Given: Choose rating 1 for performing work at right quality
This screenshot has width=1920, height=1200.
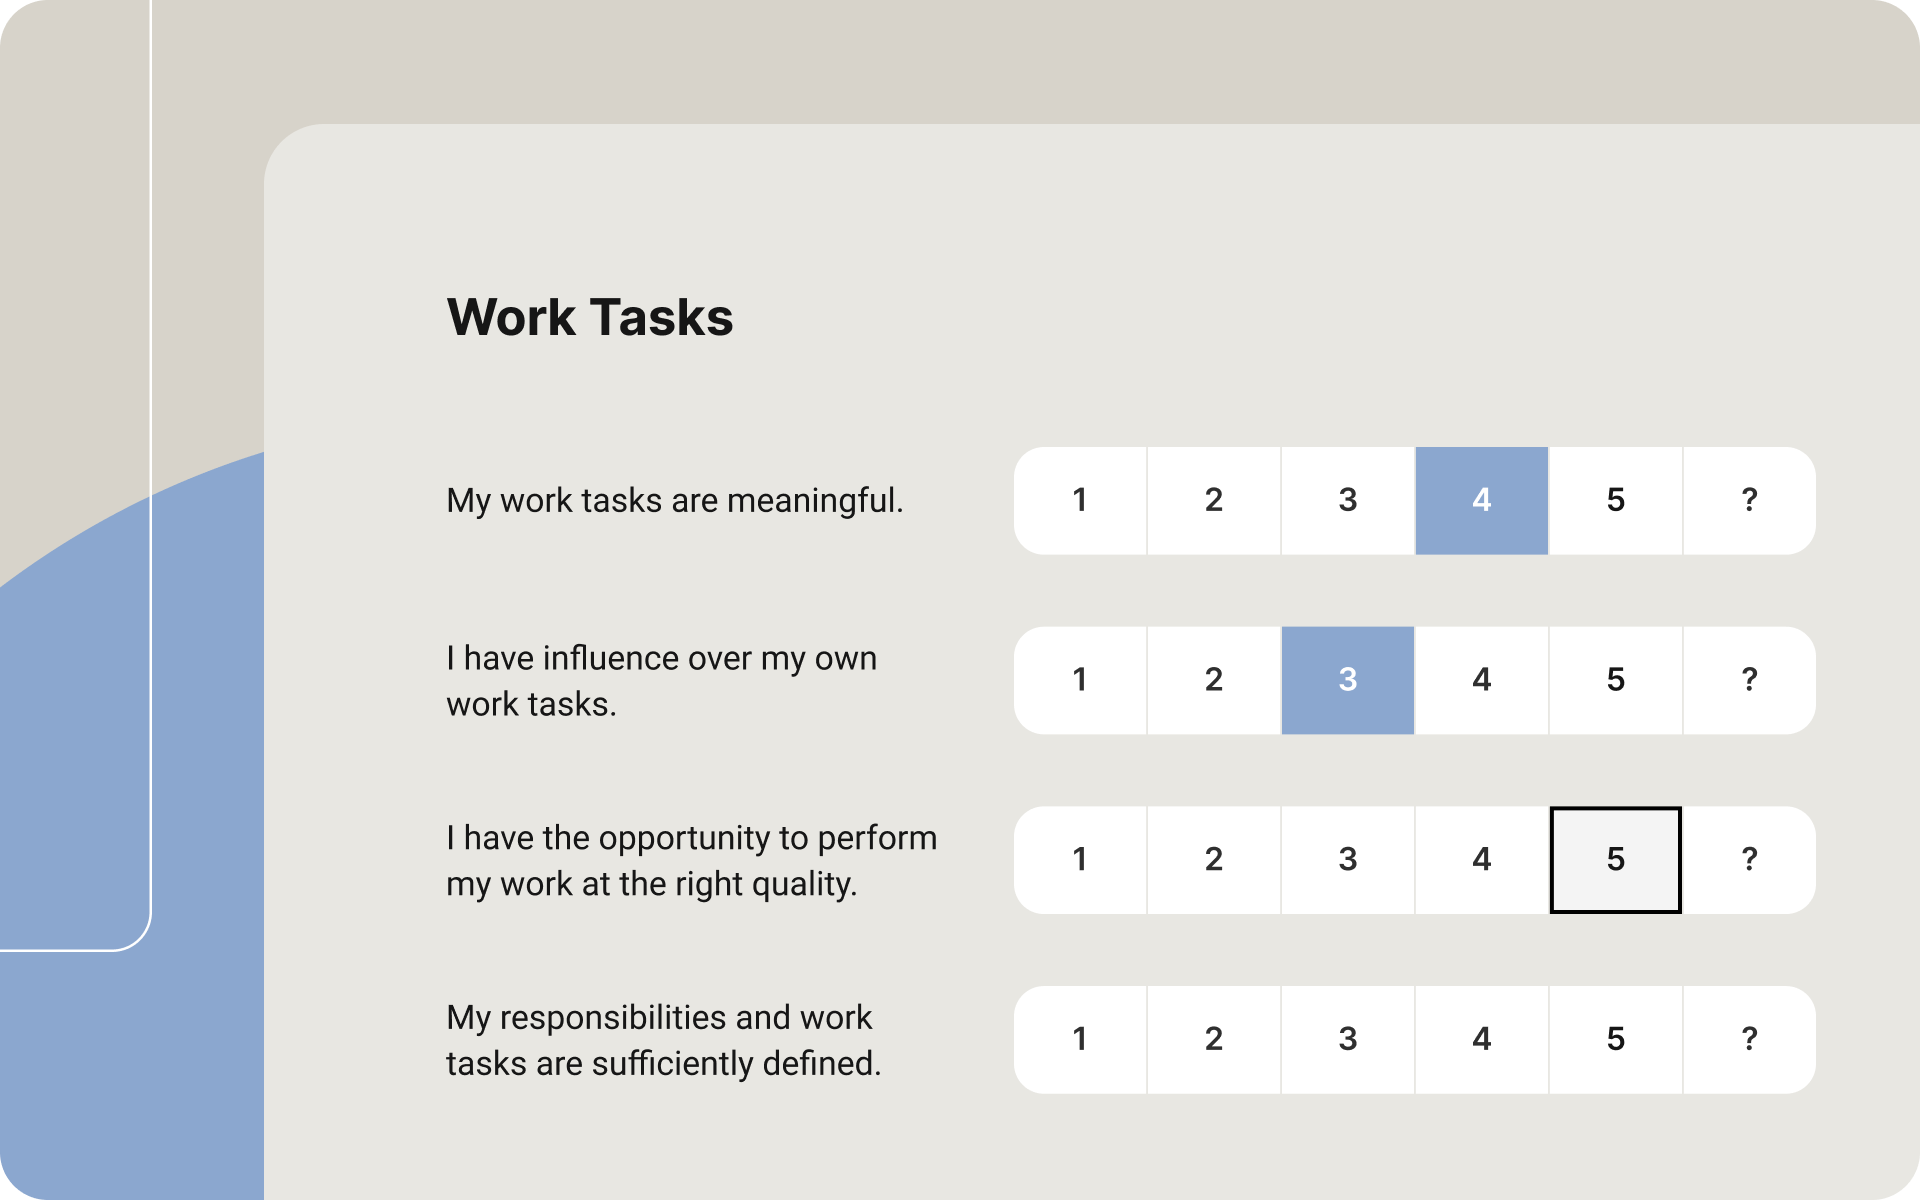Looking at the screenshot, I should (x=1080, y=860).
